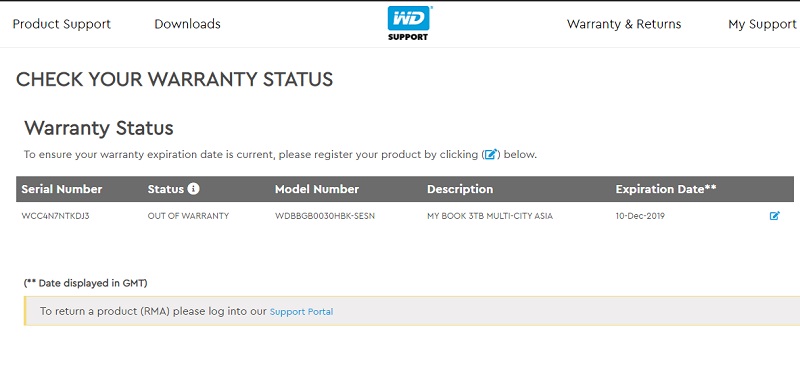This screenshot has height=385, width=800.
Task: Click the 10-Dec-2019 expiration date
Action: pyautogui.click(x=640, y=216)
